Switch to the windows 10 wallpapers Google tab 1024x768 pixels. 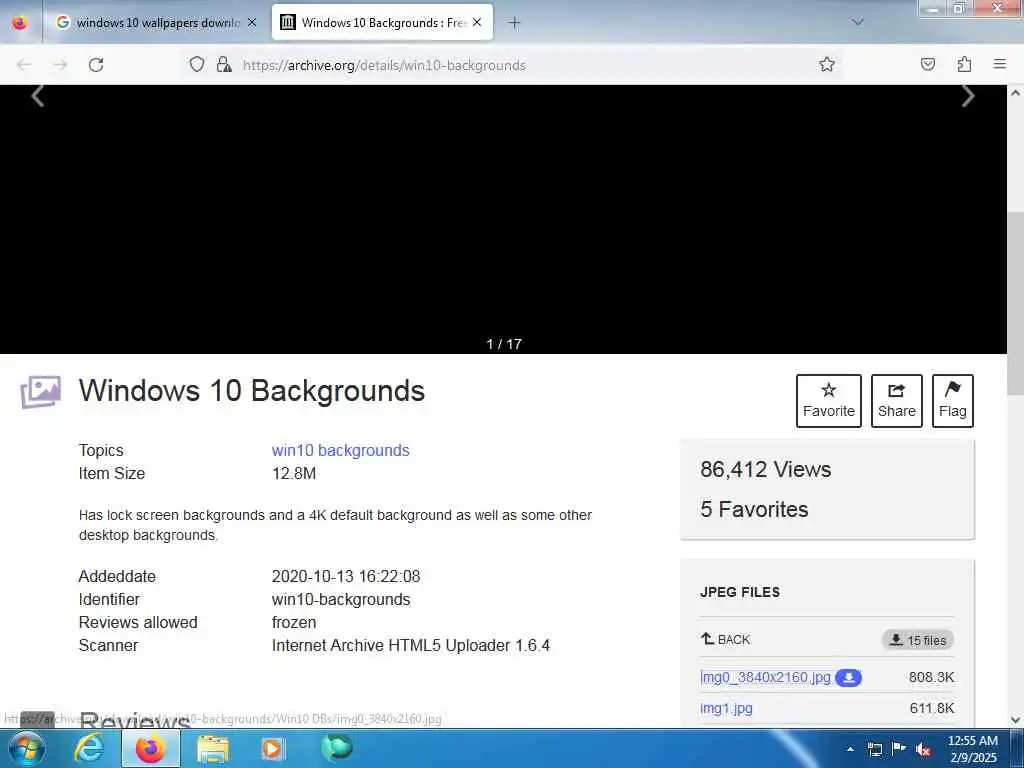pyautogui.click(x=156, y=23)
